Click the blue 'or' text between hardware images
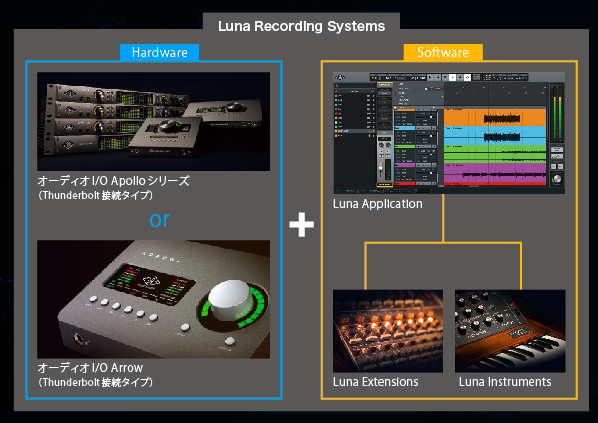Image resolution: width=598 pixels, height=423 pixels. [x=159, y=219]
